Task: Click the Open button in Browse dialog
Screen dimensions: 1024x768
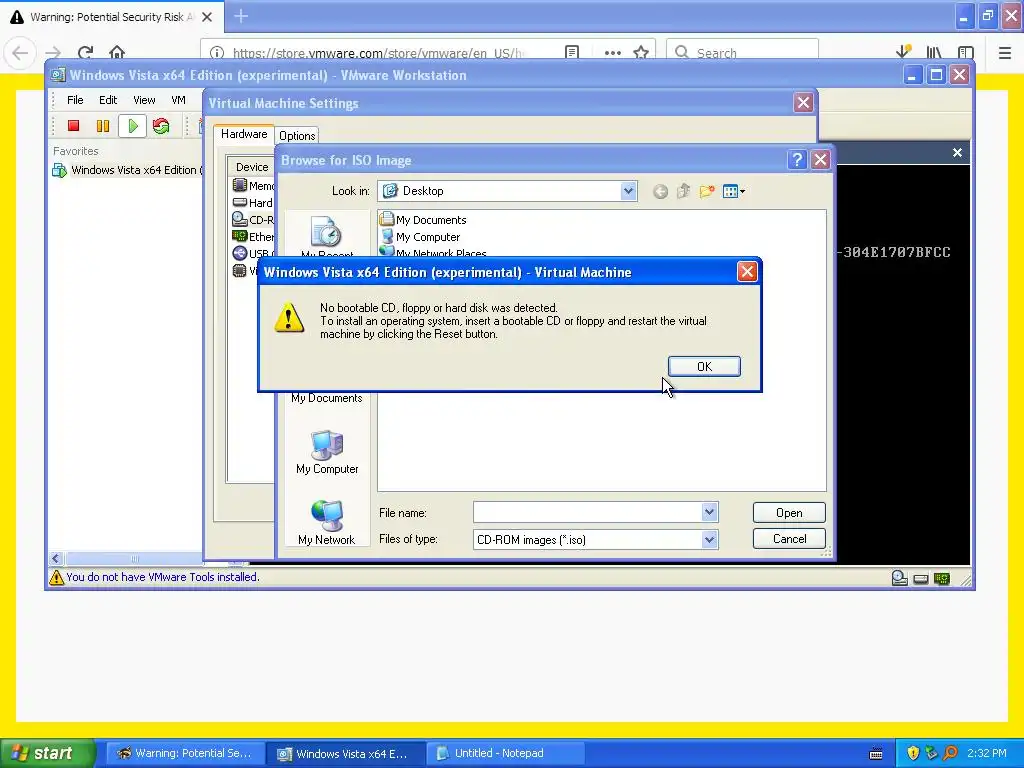Action: tap(789, 513)
